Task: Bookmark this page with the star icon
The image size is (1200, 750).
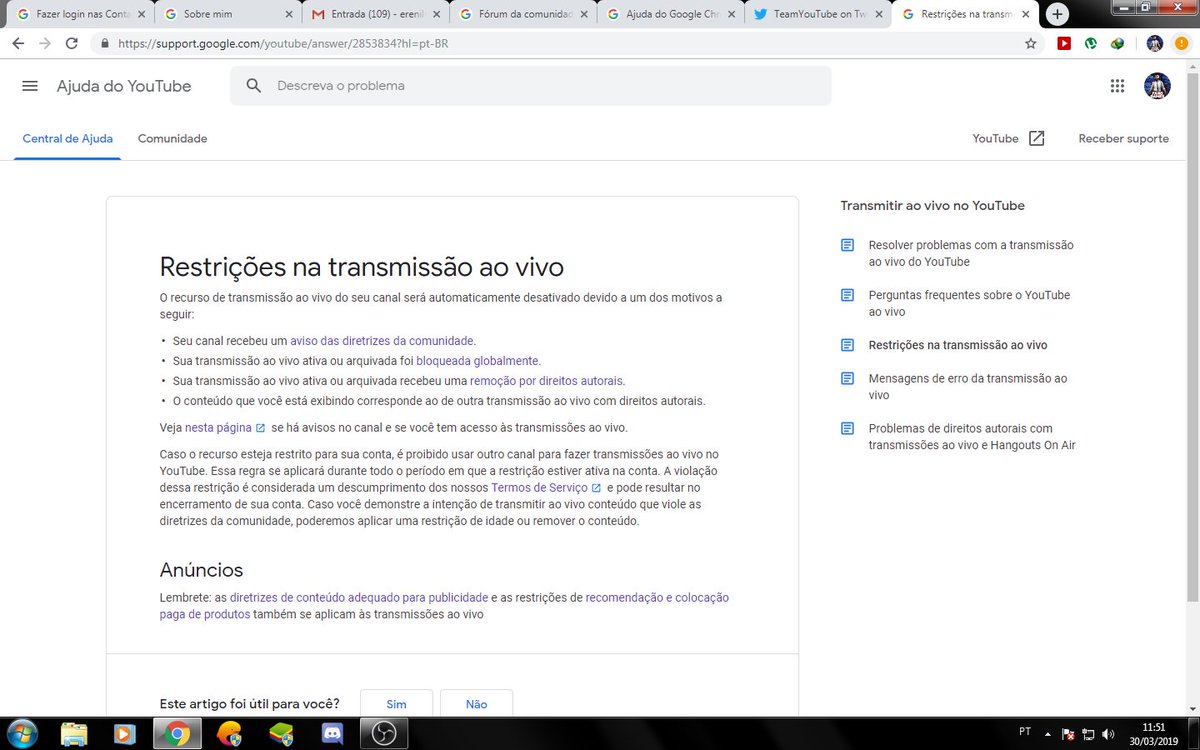Action: [1031, 44]
